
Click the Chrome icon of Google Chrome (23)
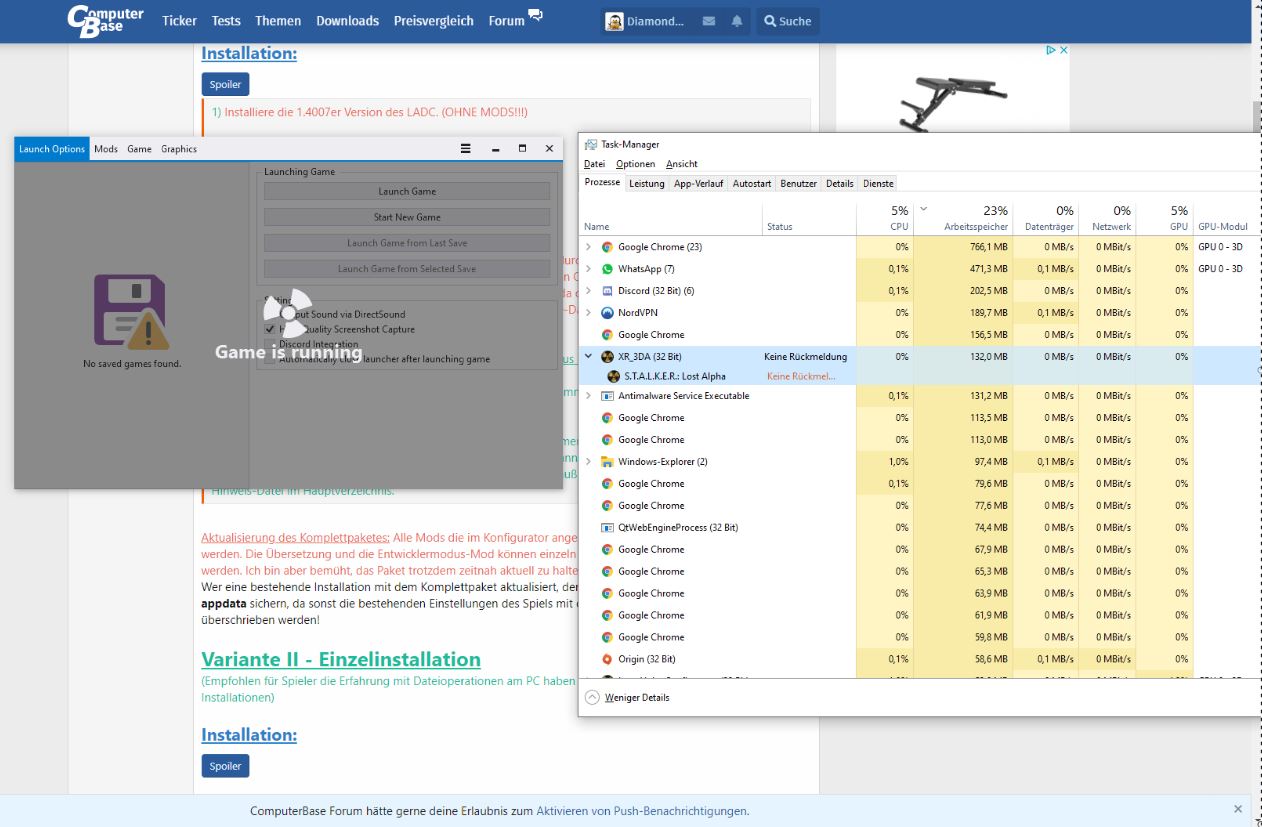click(x=607, y=247)
